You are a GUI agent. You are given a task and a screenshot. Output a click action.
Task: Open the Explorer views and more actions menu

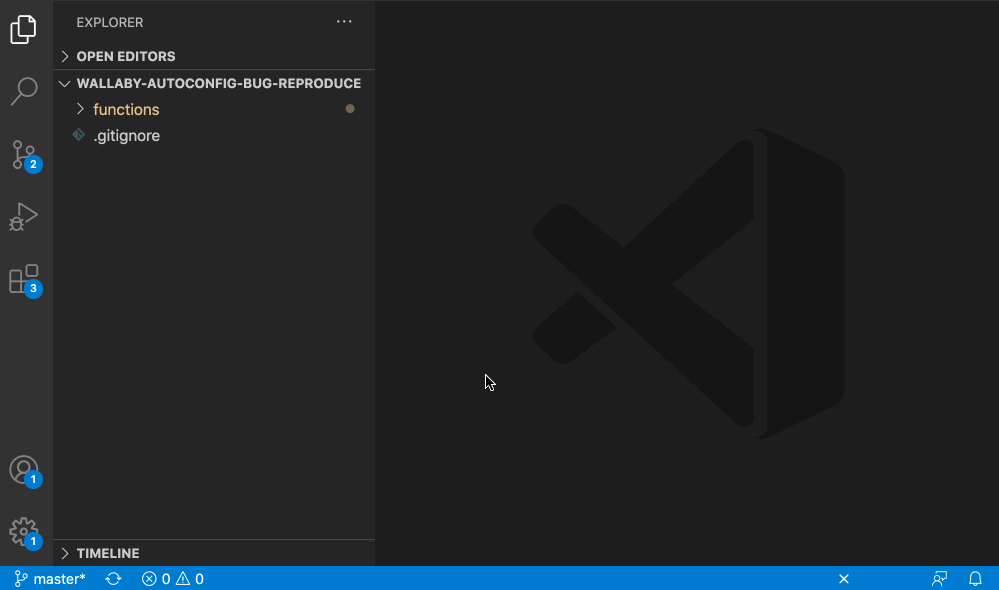click(x=344, y=21)
